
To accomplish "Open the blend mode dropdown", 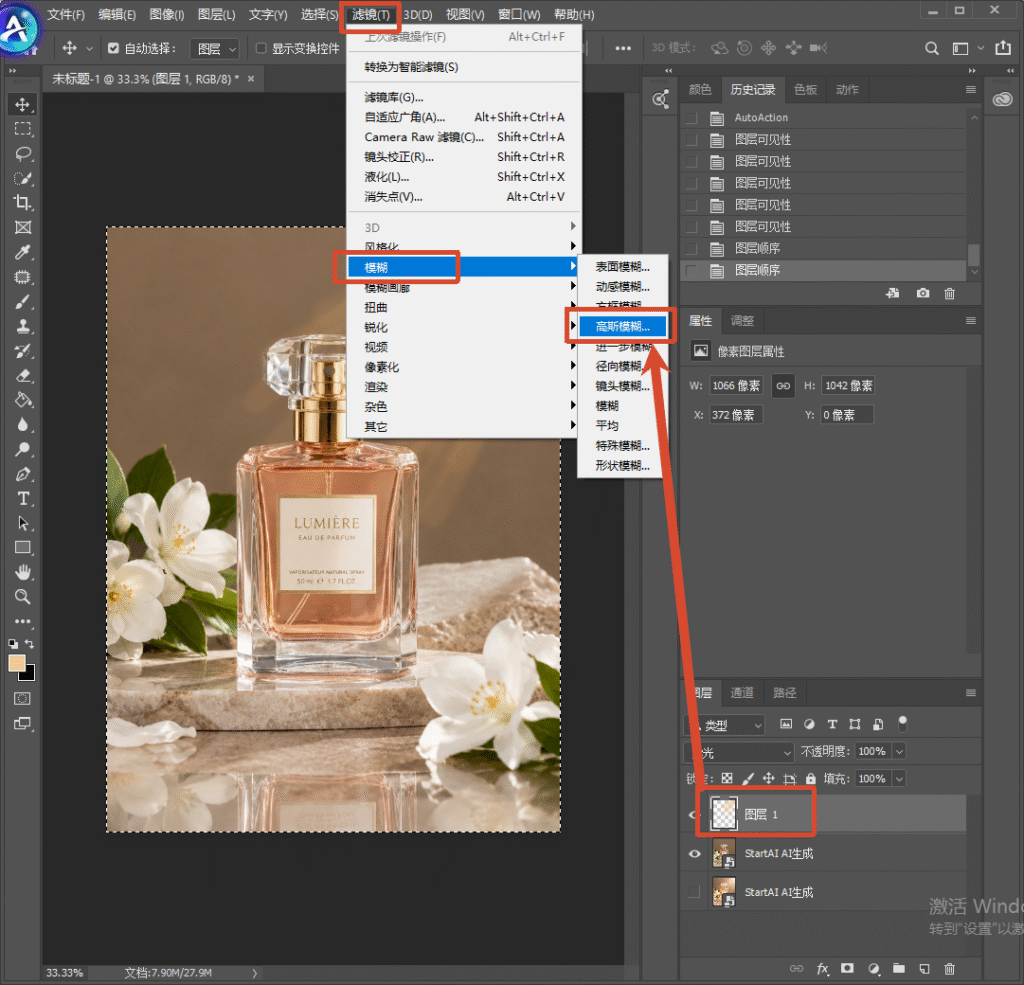I will point(739,752).
